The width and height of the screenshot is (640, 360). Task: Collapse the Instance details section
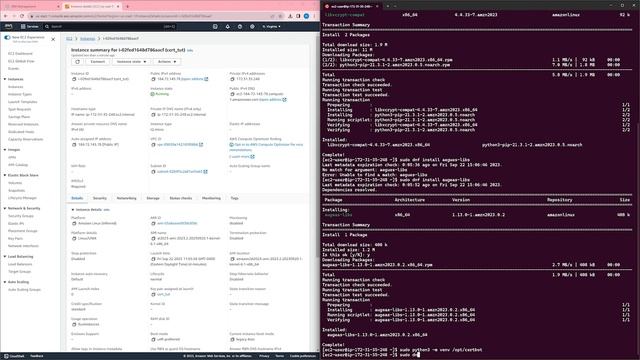pyautogui.click(x=73, y=210)
